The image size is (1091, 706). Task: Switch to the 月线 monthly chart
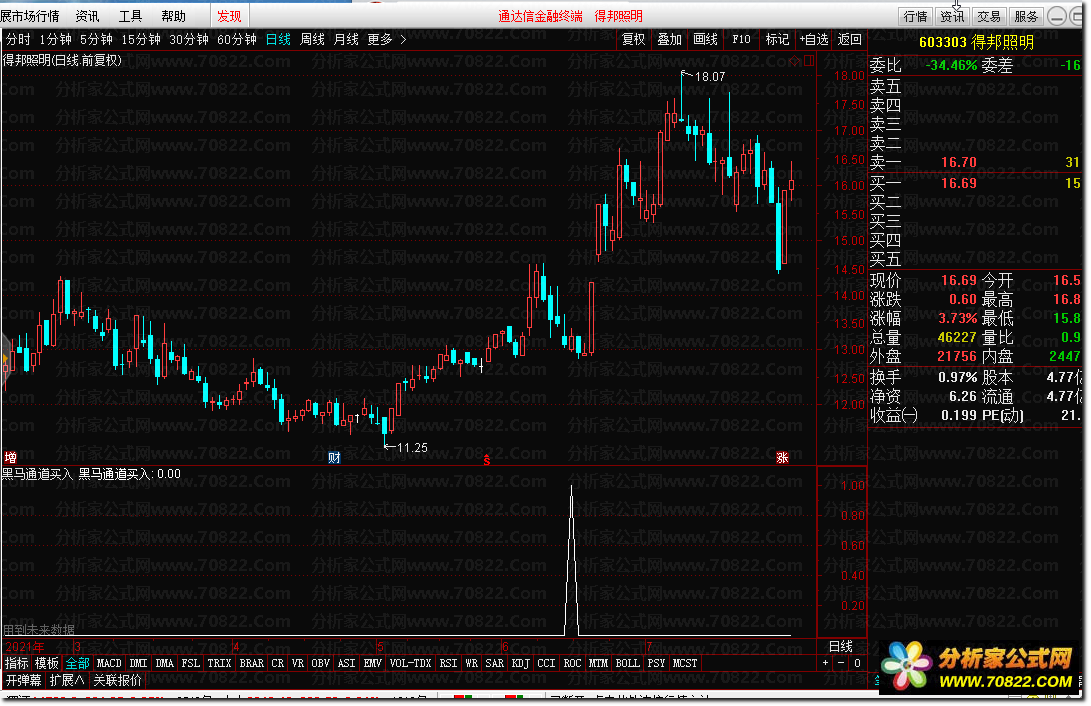click(x=346, y=40)
